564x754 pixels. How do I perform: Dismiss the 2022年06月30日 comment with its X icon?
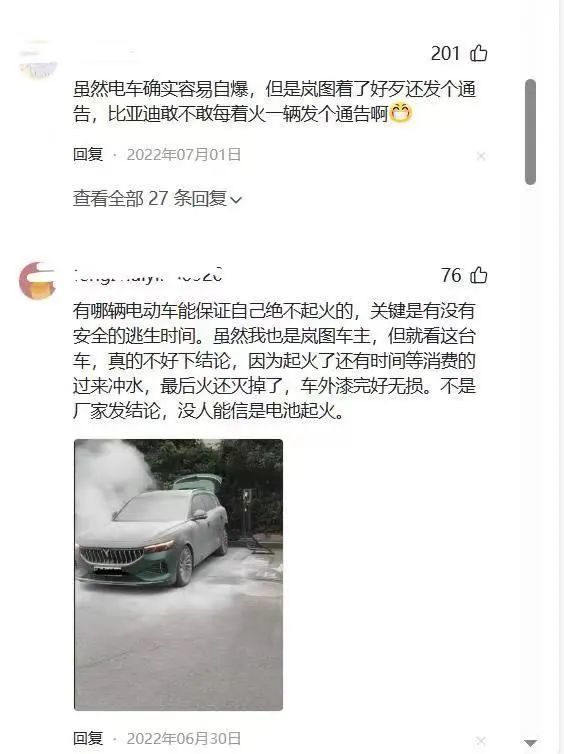coord(480,741)
